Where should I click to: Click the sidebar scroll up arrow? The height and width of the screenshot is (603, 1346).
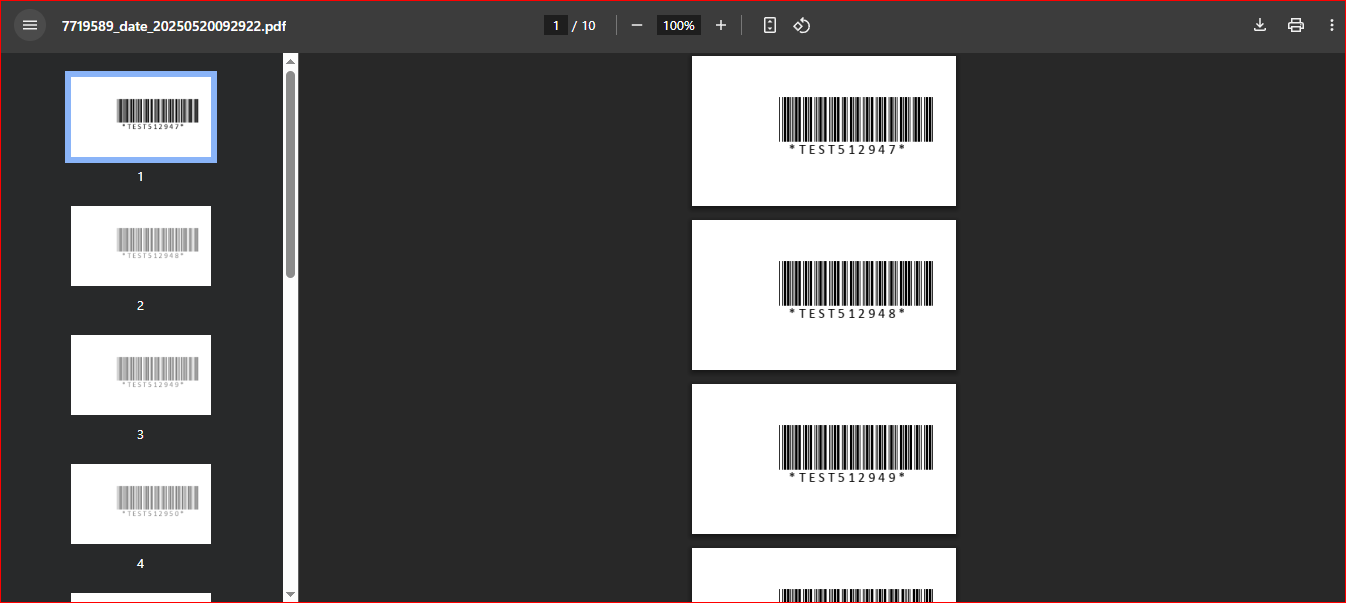click(x=291, y=62)
